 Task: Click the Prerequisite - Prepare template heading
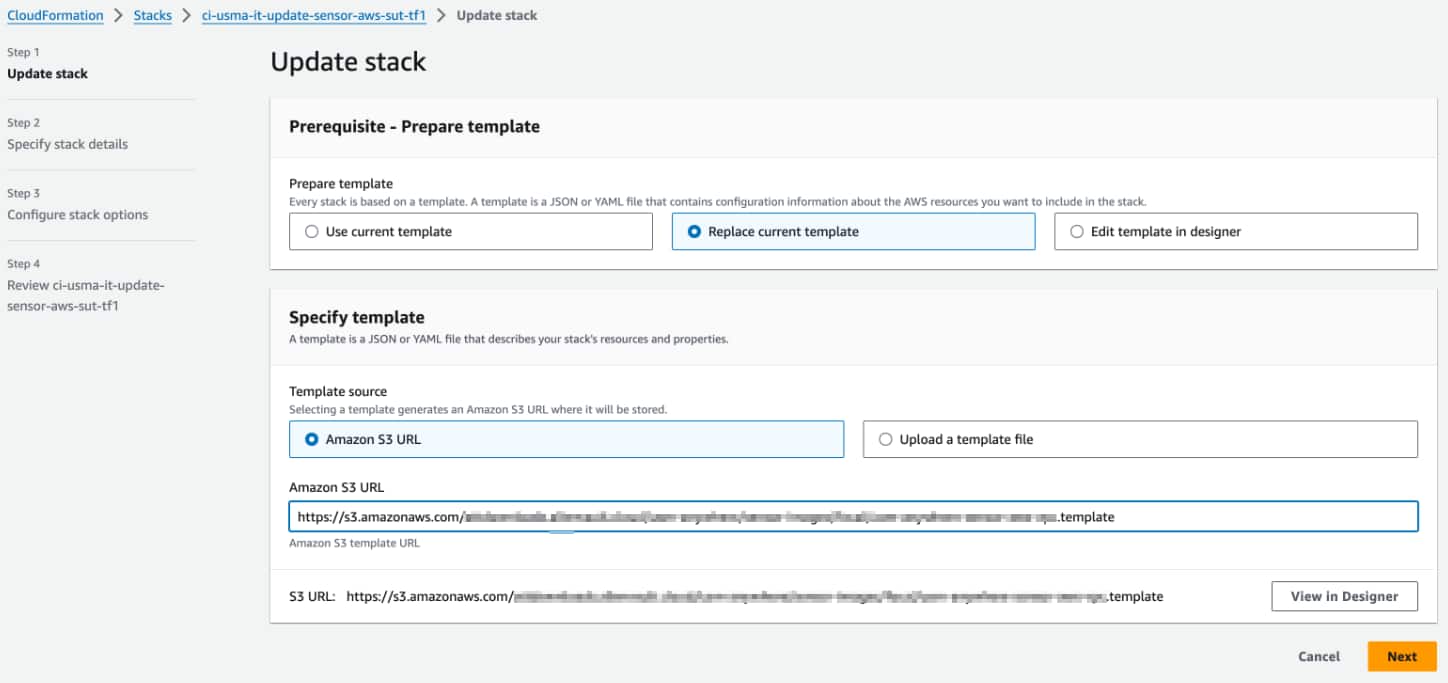pos(414,127)
